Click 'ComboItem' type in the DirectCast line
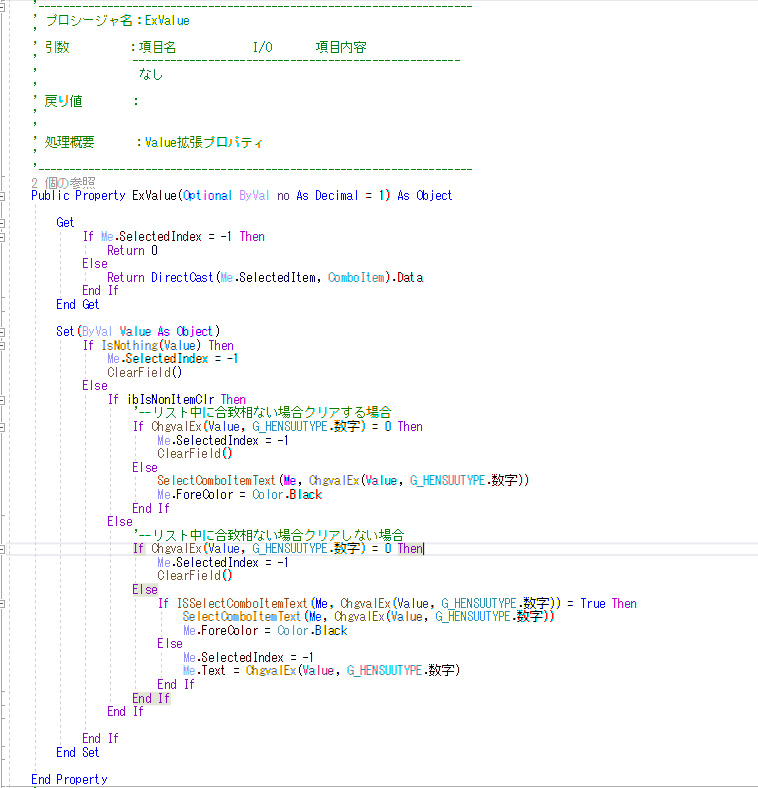The image size is (758, 788). tap(356, 277)
